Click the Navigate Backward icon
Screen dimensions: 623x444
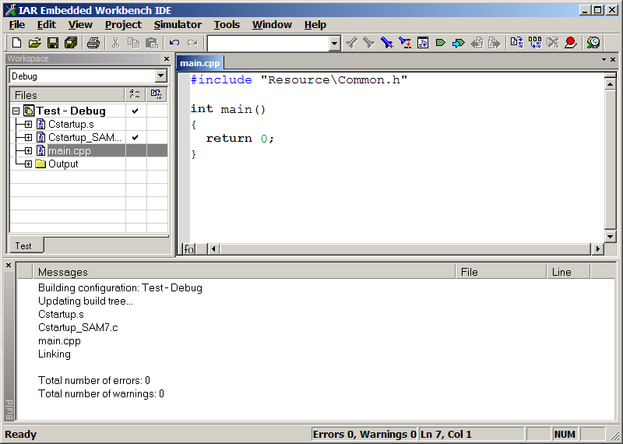coord(476,42)
